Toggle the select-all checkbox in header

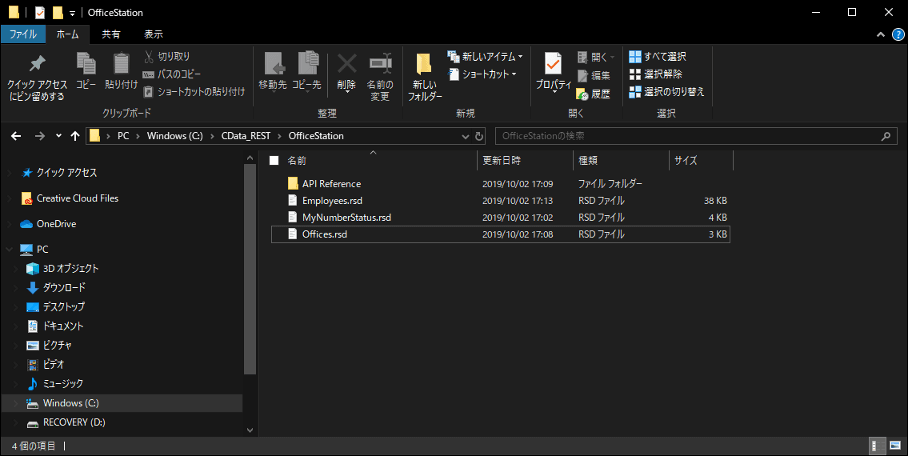[274, 160]
